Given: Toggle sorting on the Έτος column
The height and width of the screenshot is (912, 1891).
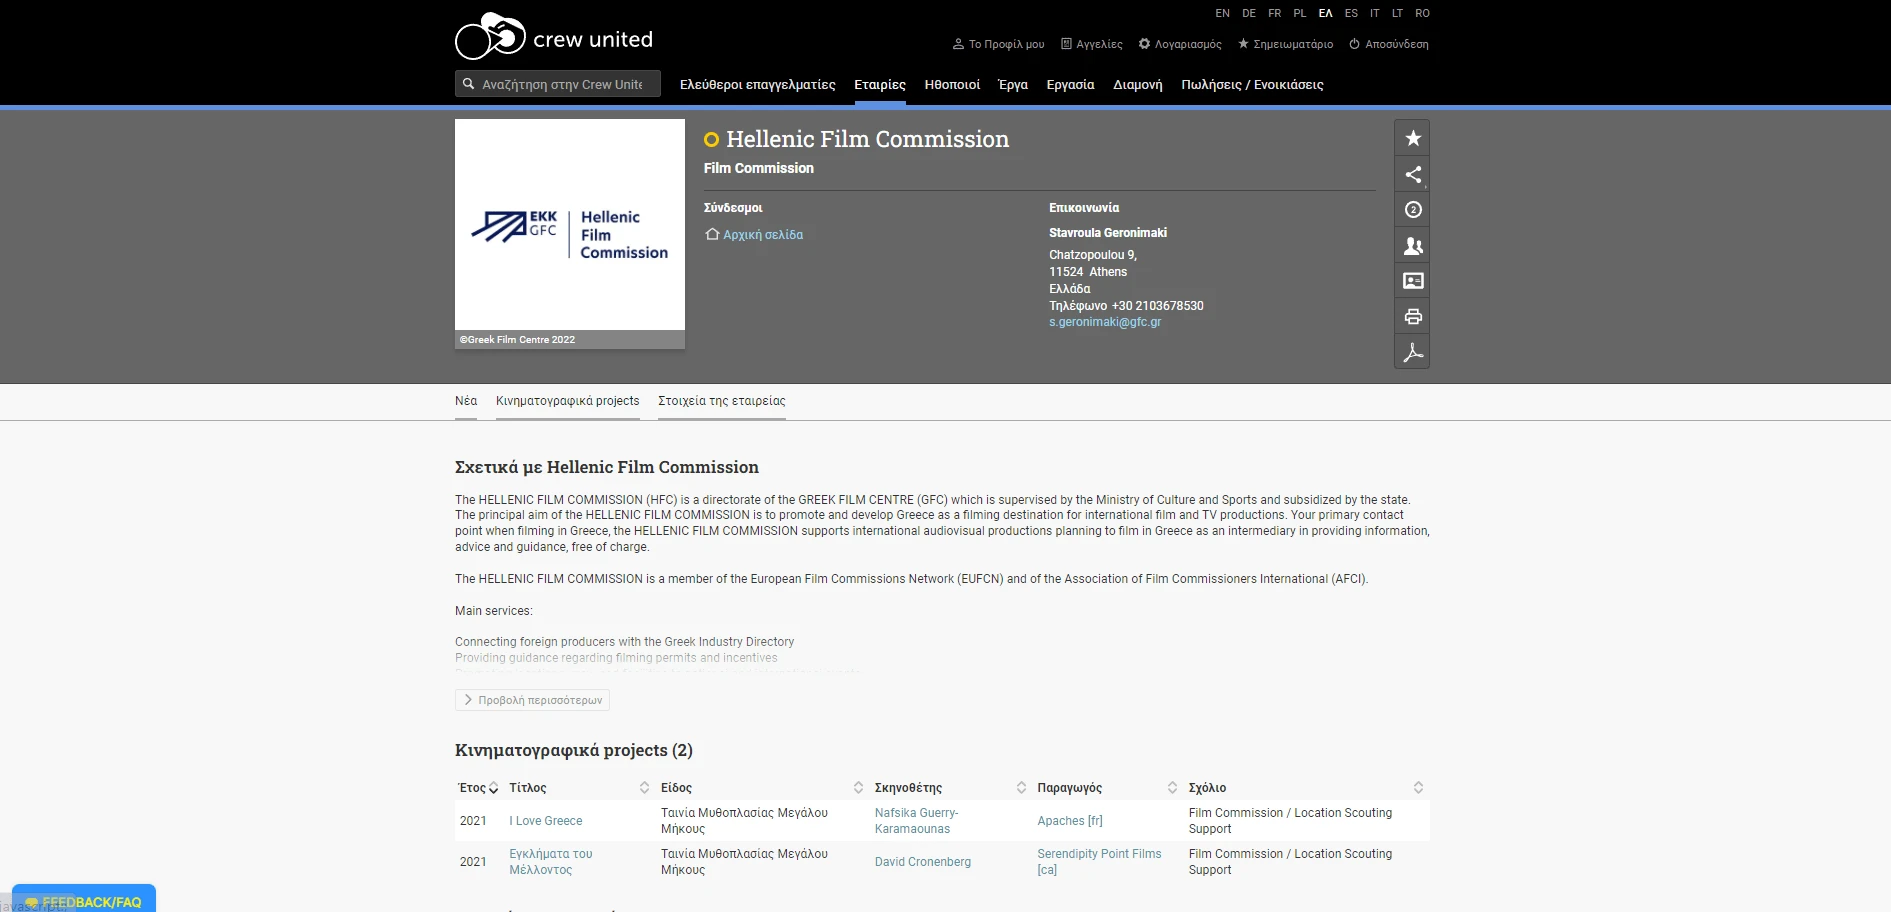Looking at the screenshot, I should pos(491,787).
